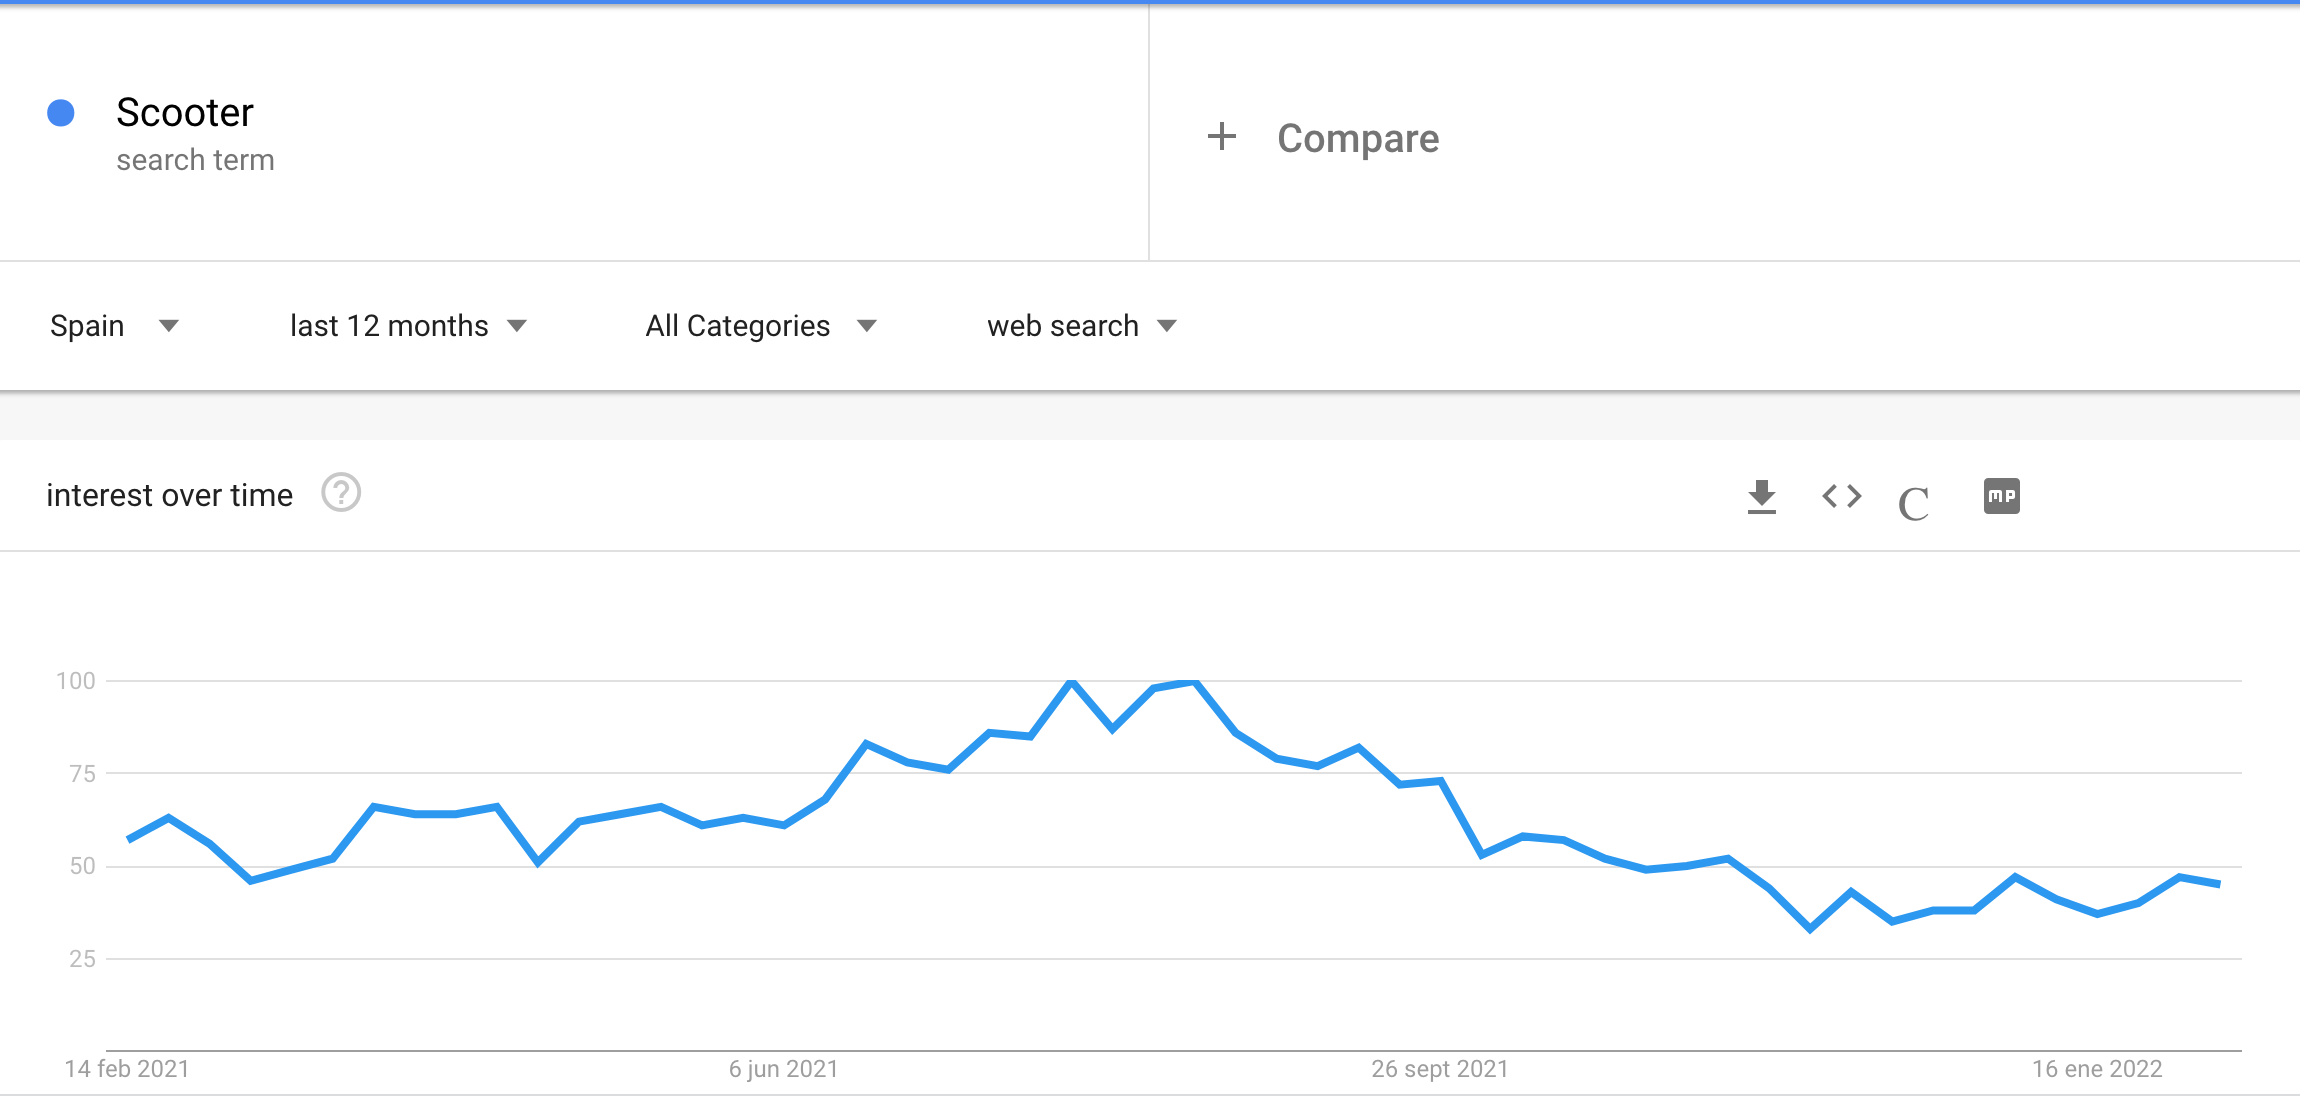This screenshot has width=2300, height=1098.
Task: Click the 26 sept 2021 axis label
Action: click(1437, 1068)
